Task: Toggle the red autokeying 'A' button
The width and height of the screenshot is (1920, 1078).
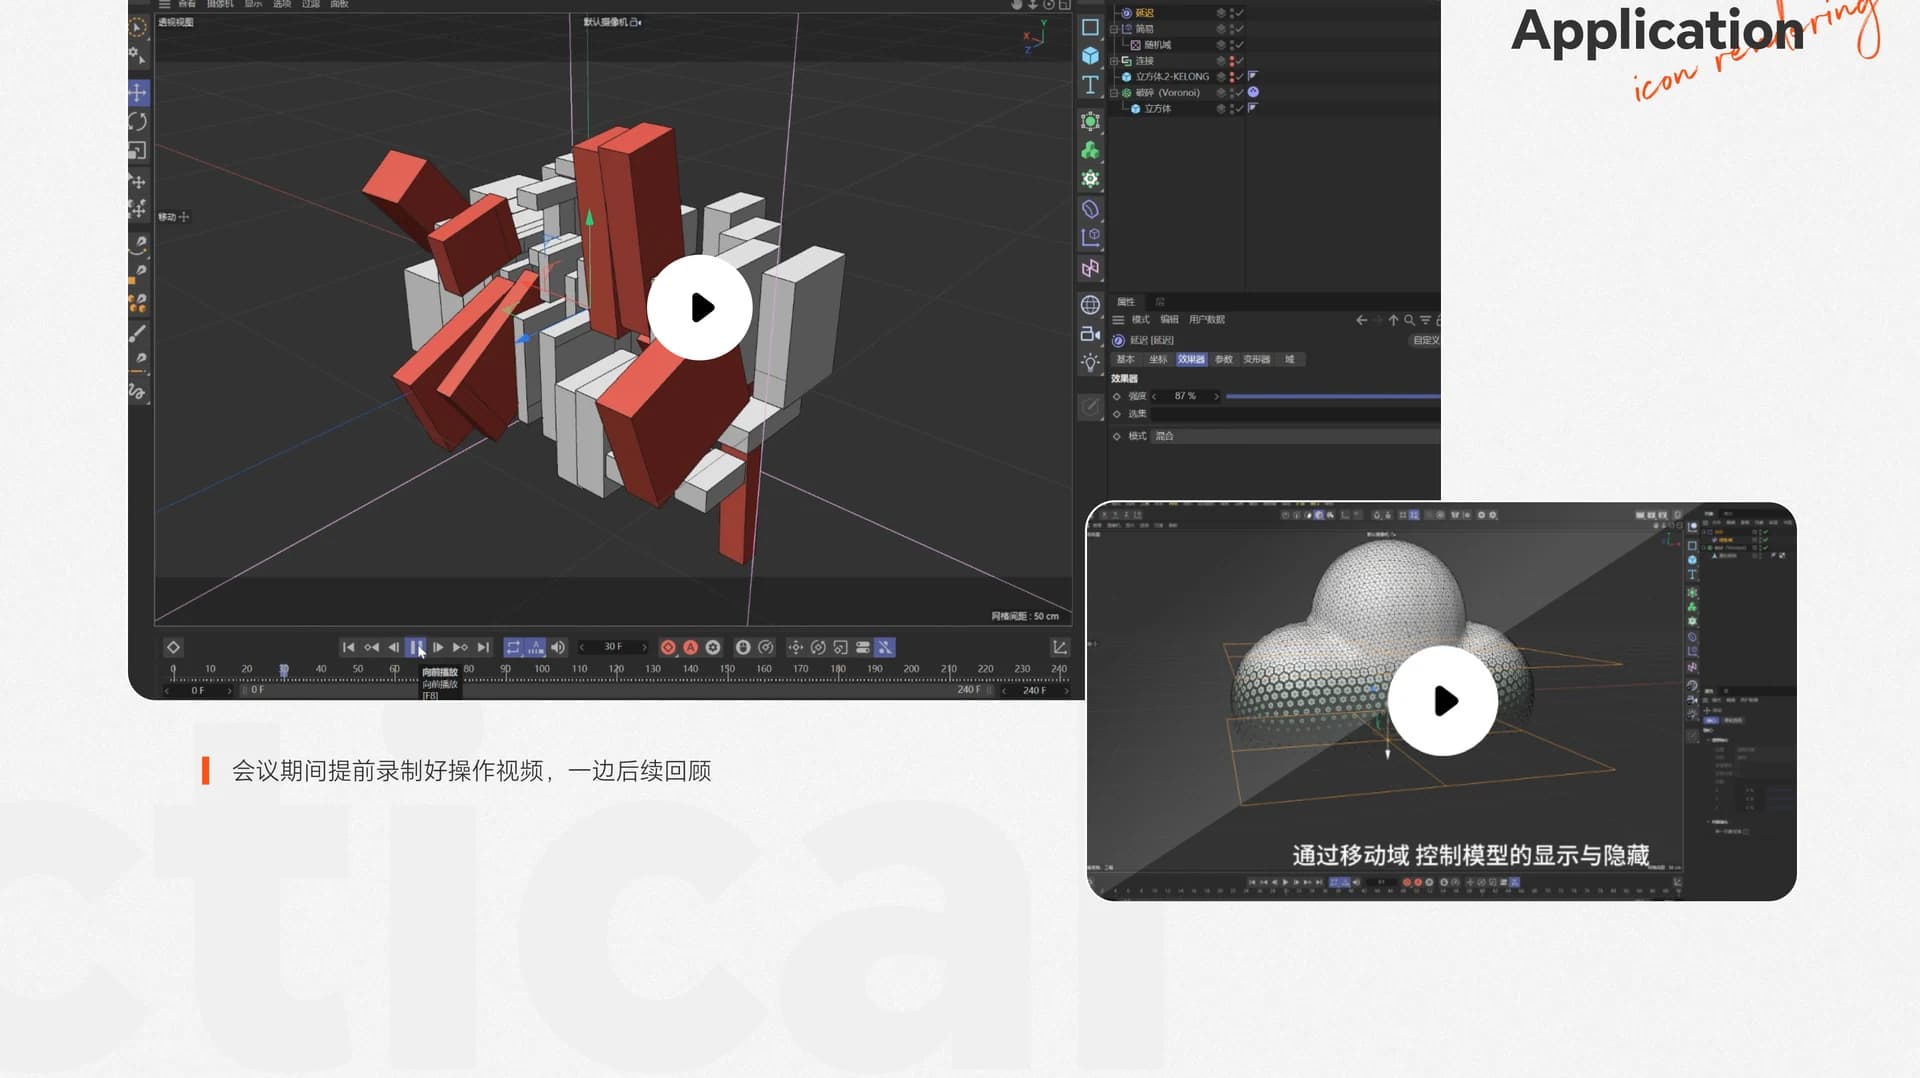Action: [690, 648]
